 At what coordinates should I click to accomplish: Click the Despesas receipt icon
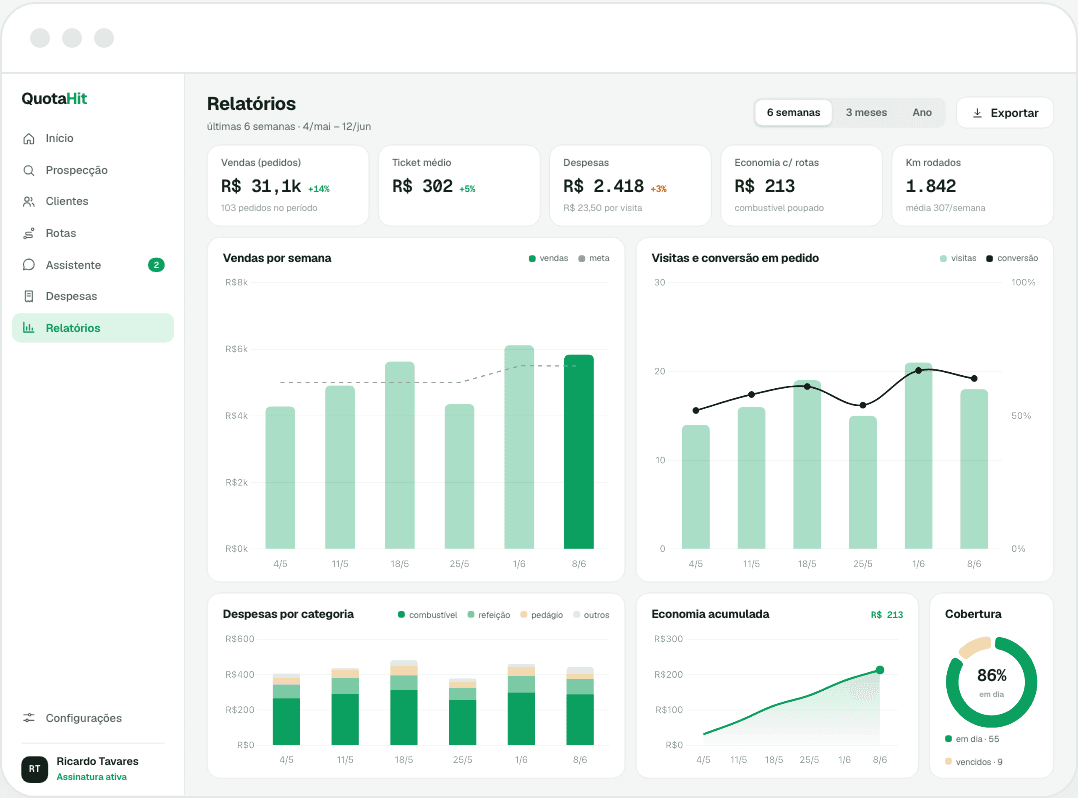click(29, 296)
